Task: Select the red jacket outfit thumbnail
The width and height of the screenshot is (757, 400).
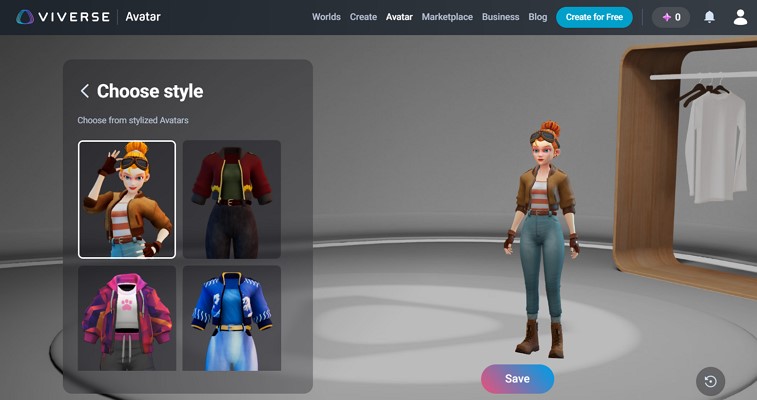Action: [x=232, y=199]
